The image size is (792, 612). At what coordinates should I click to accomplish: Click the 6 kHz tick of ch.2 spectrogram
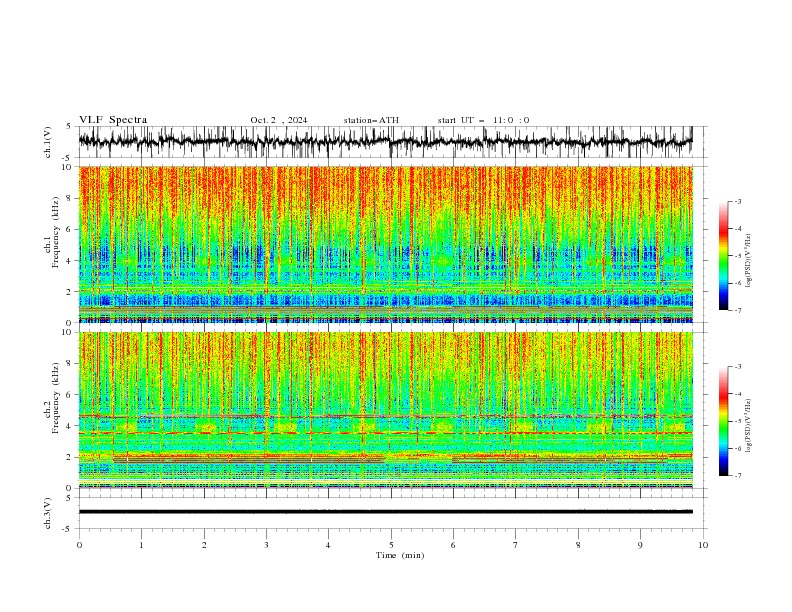(x=70, y=395)
